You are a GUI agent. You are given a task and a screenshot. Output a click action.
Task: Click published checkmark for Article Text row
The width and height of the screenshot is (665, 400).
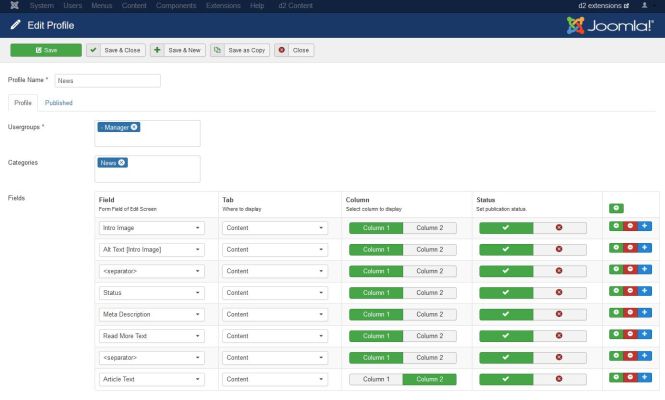click(506, 379)
